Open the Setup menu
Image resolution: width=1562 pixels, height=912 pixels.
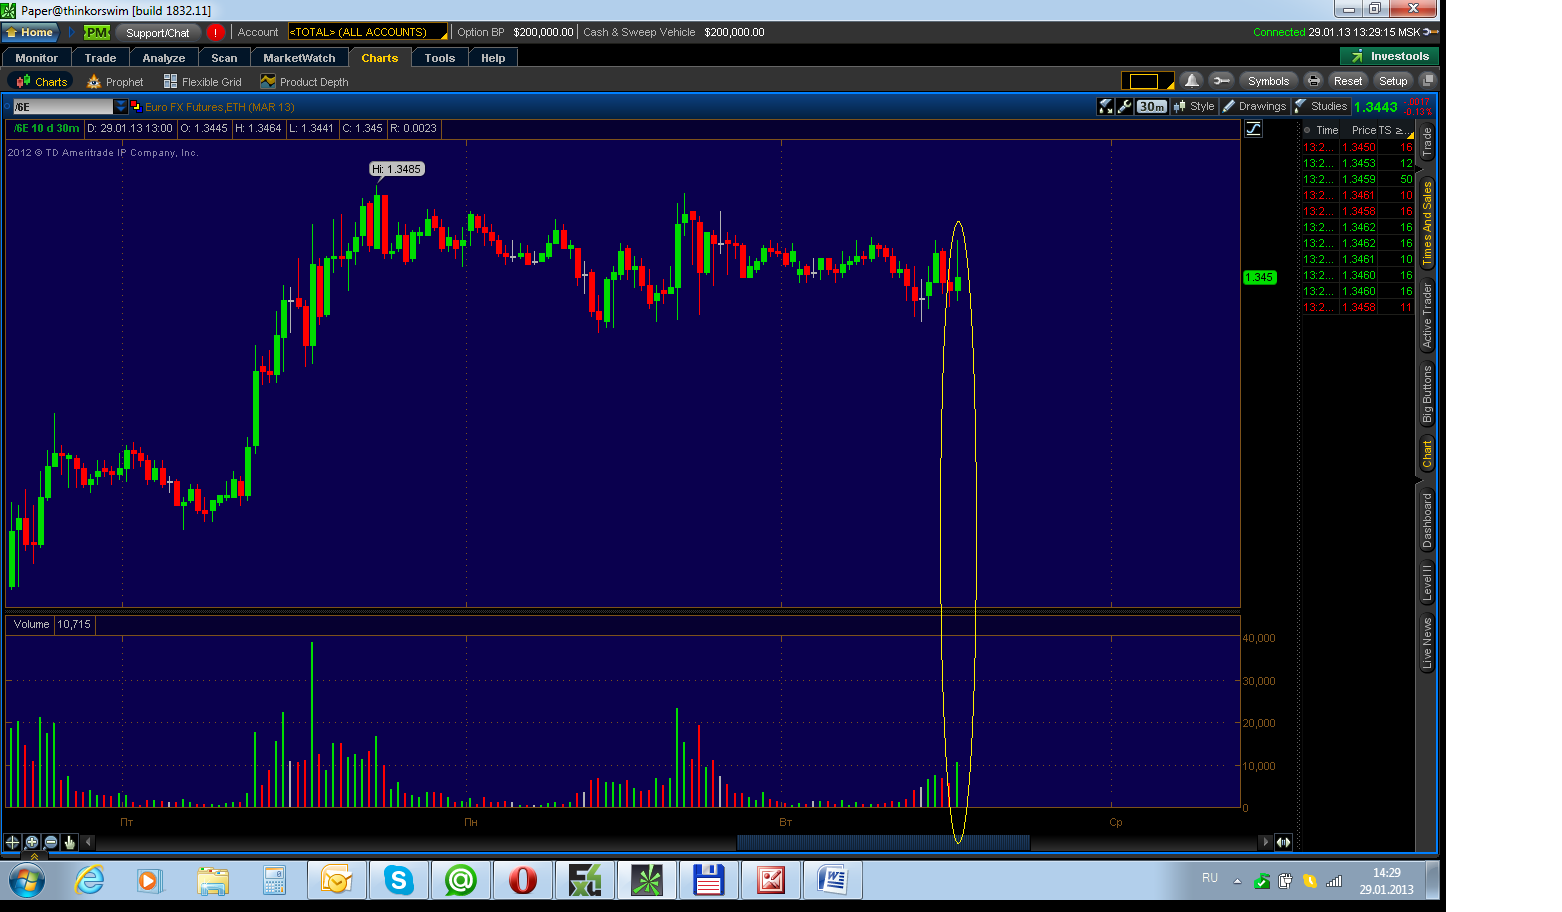(1392, 81)
